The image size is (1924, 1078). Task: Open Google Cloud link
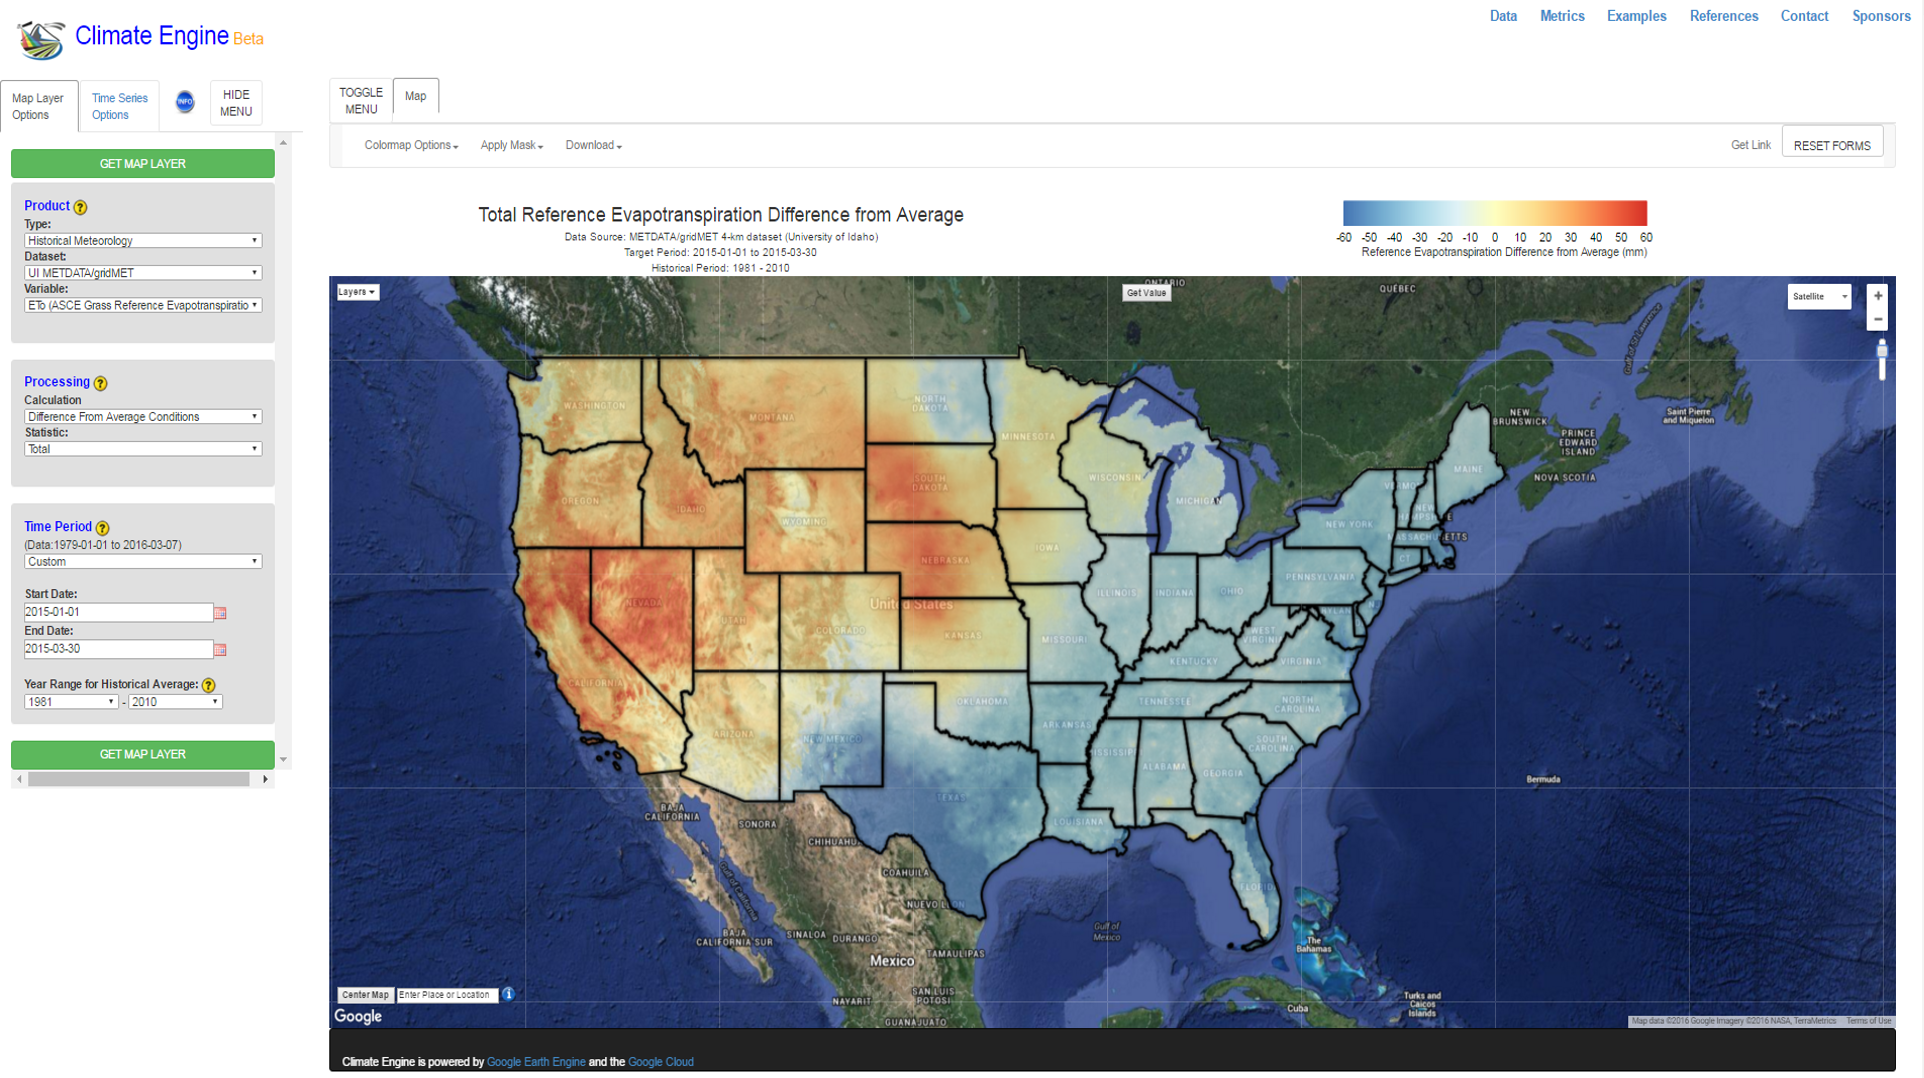[x=660, y=1062]
